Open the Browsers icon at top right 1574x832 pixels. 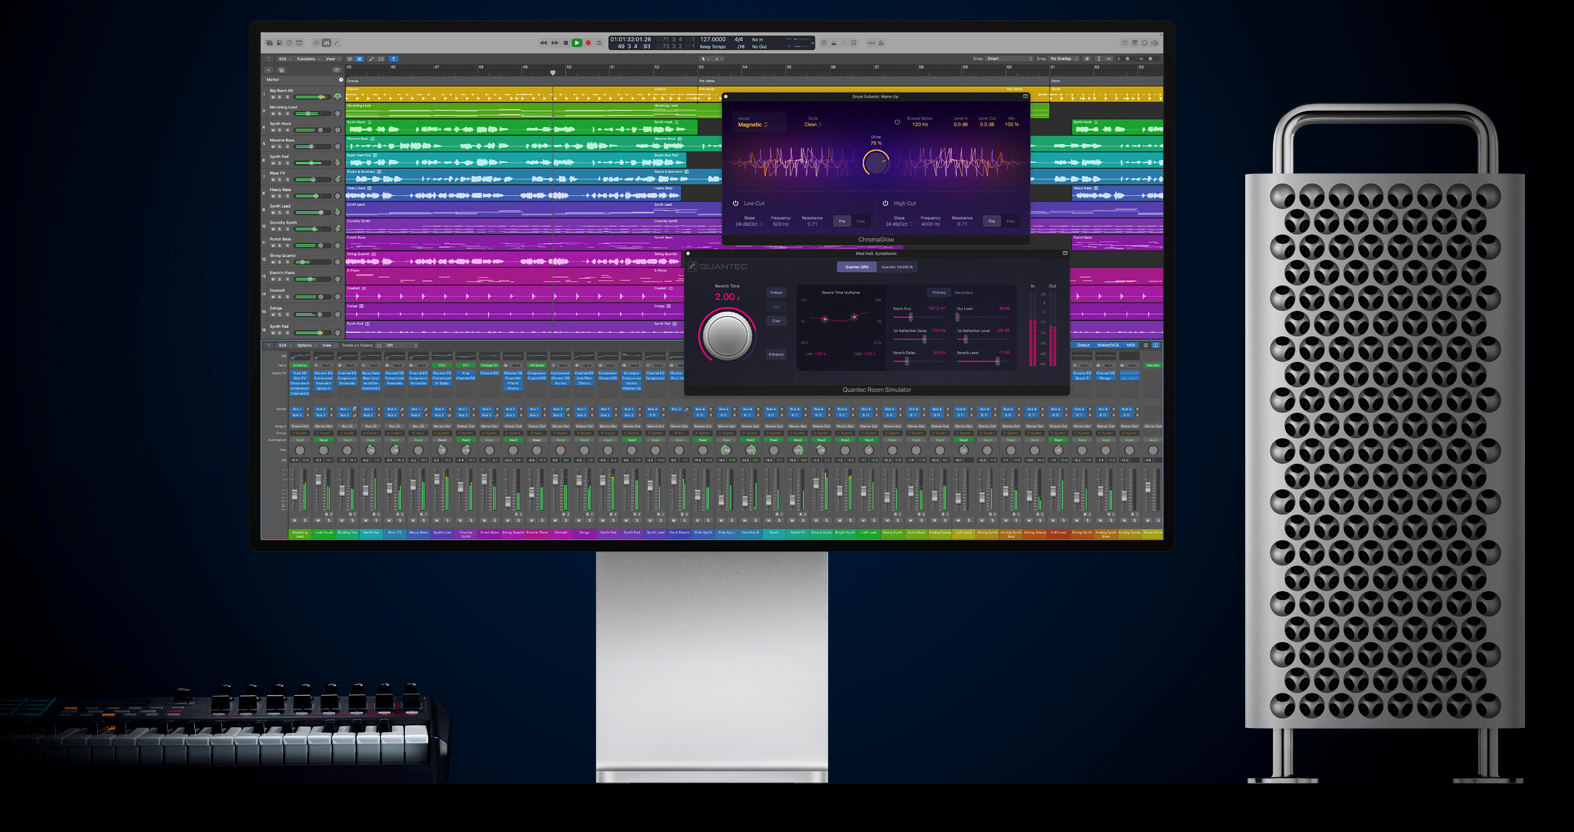1155,43
